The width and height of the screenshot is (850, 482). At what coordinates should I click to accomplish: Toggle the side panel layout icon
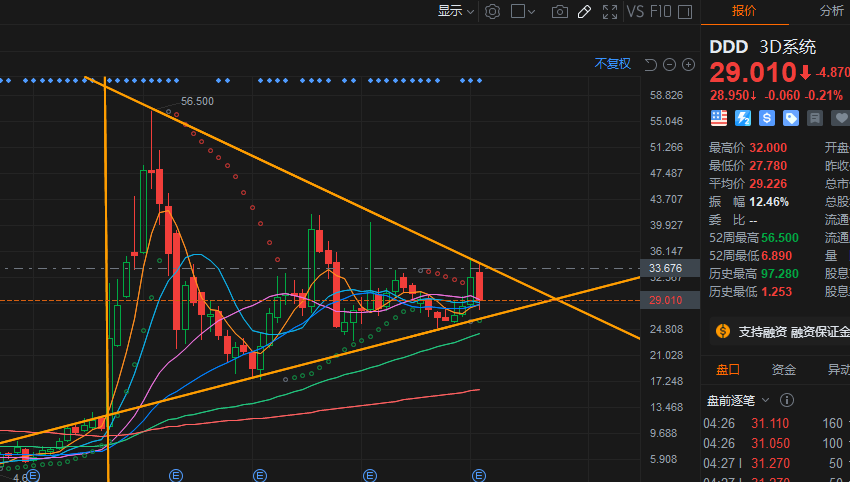[x=685, y=12]
